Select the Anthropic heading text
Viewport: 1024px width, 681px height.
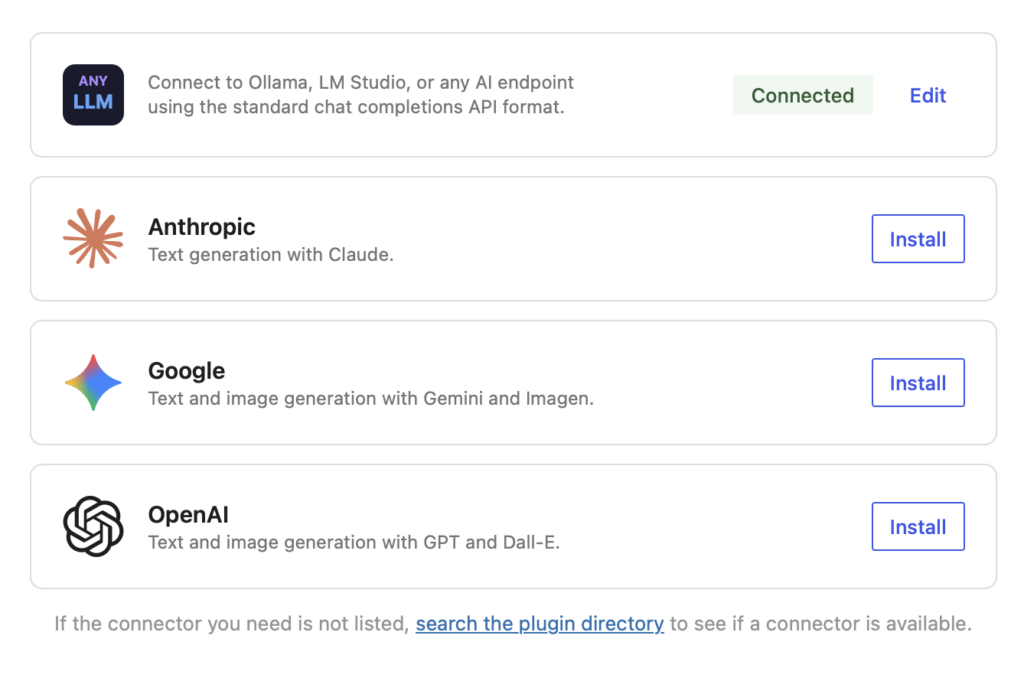(x=201, y=227)
